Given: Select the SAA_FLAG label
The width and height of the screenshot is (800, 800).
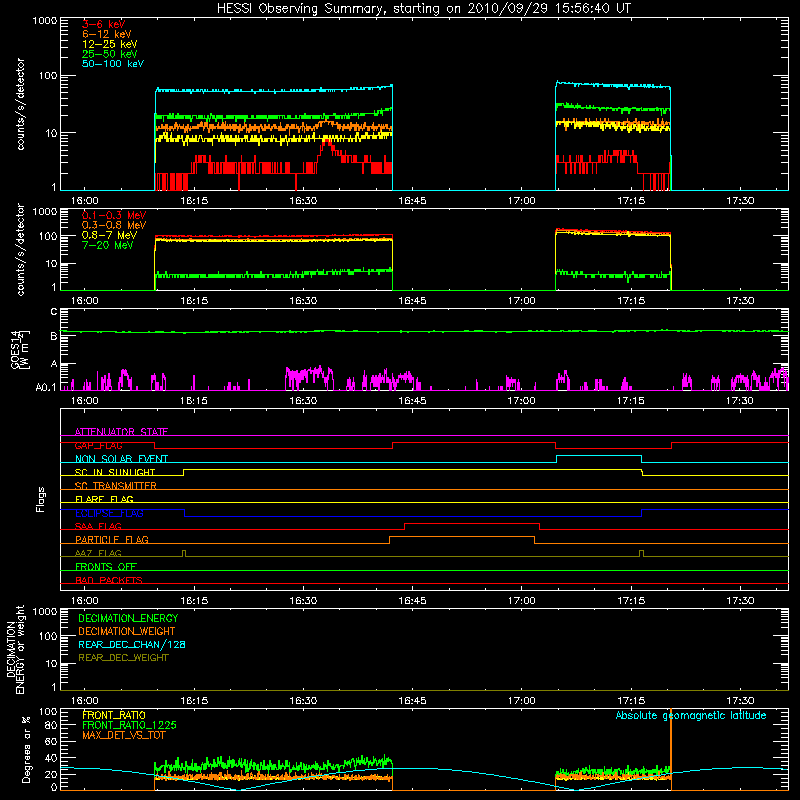Looking at the screenshot, I should point(98,526).
